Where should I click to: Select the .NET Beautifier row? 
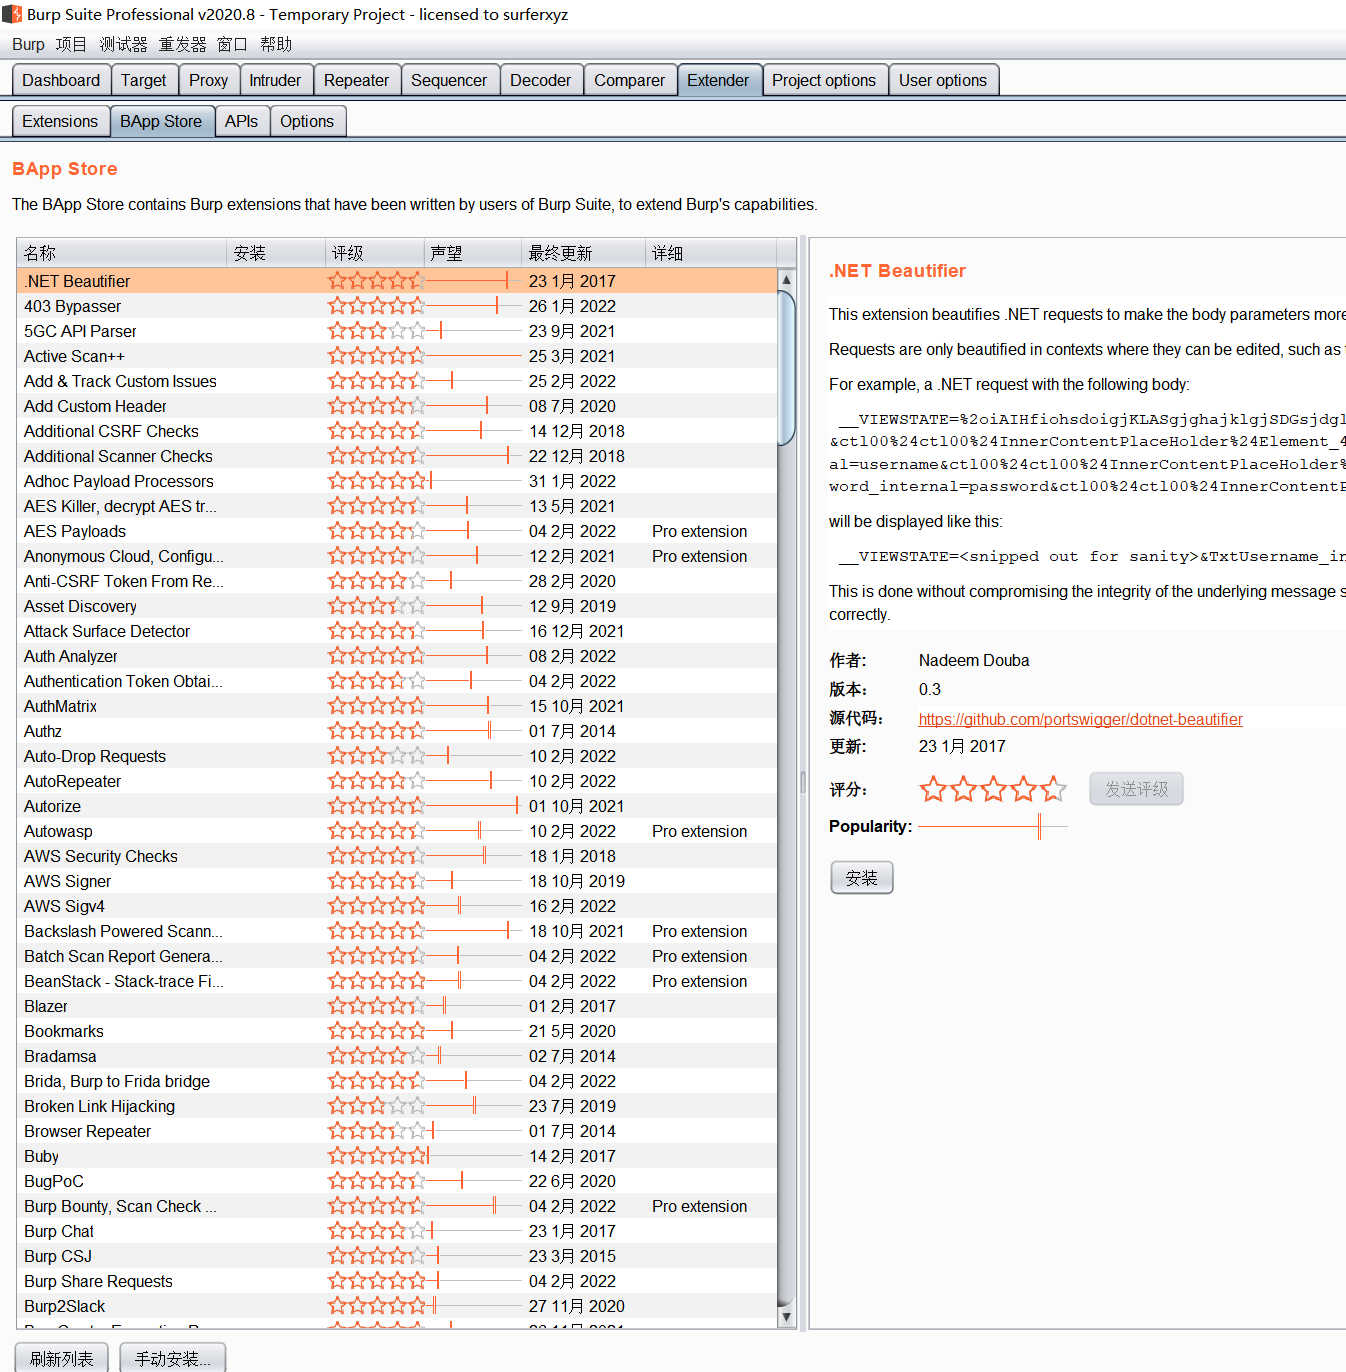tap(397, 281)
